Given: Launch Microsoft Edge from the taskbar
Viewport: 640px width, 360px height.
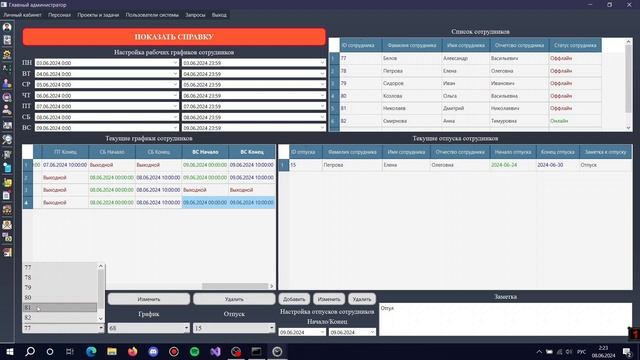Looking at the screenshot, I should click(91, 351).
